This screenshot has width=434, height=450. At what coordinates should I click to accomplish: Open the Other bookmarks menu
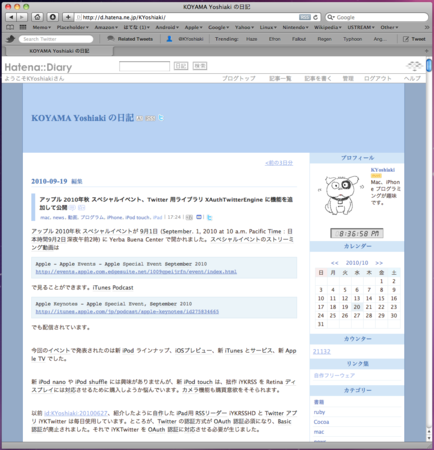tap(389, 27)
